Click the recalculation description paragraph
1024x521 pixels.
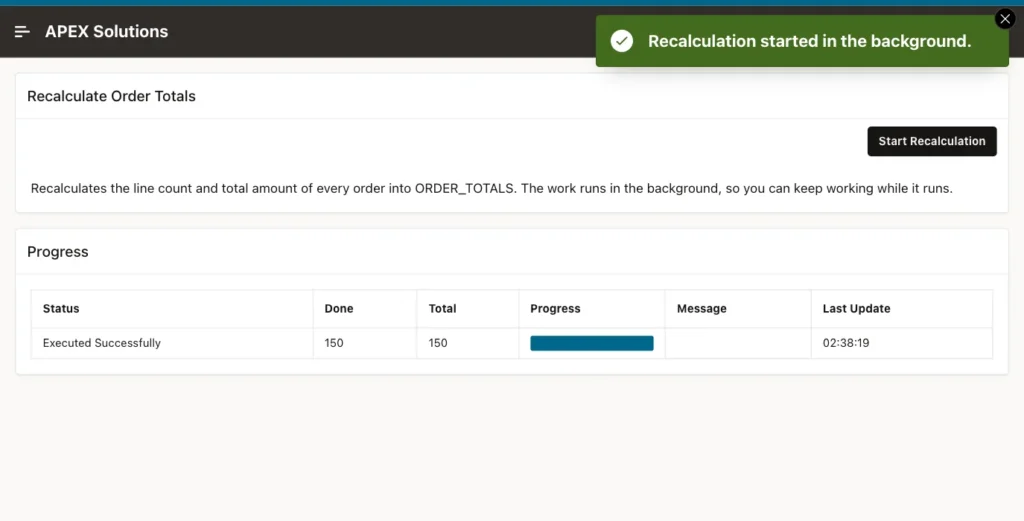point(491,189)
